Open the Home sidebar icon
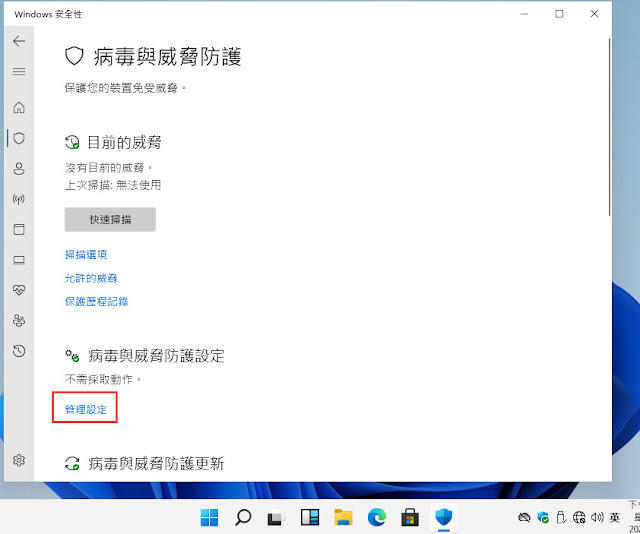 [19, 107]
